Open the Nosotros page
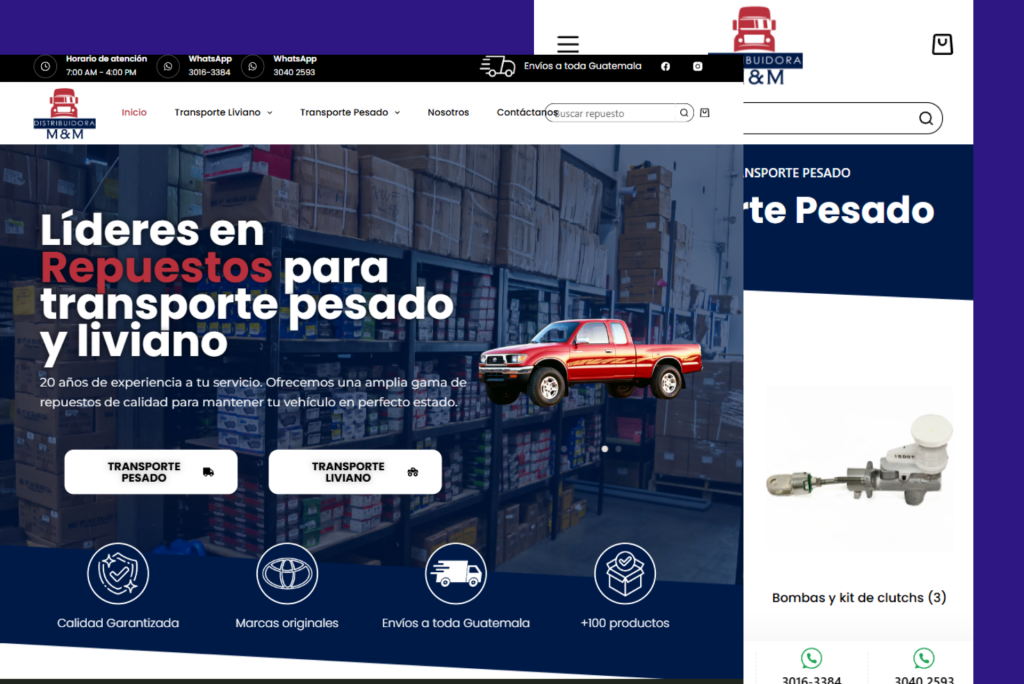The image size is (1024, 684). [448, 113]
